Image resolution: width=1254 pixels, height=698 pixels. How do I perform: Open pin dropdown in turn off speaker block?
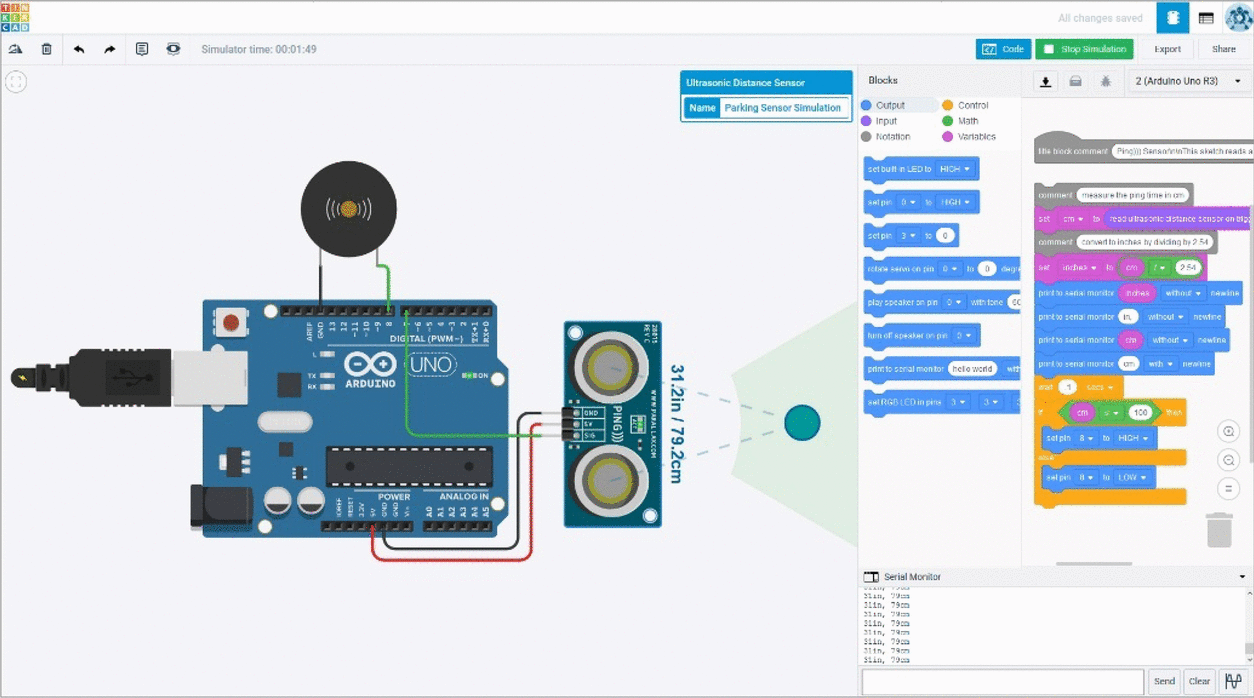tap(963, 336)
